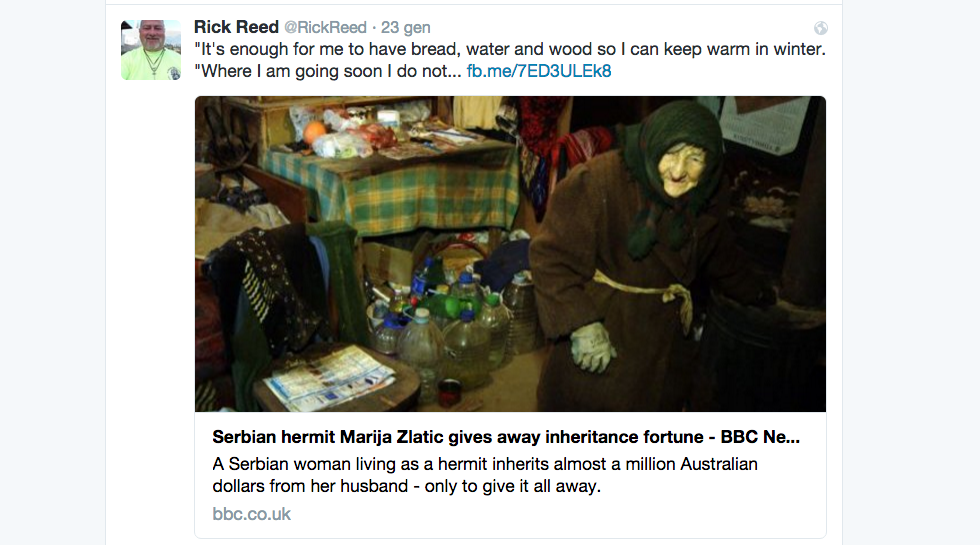Open the Serbian hermit article headline
The height and width of the screenshot is (545, 980).
click(x=506, y=437)
